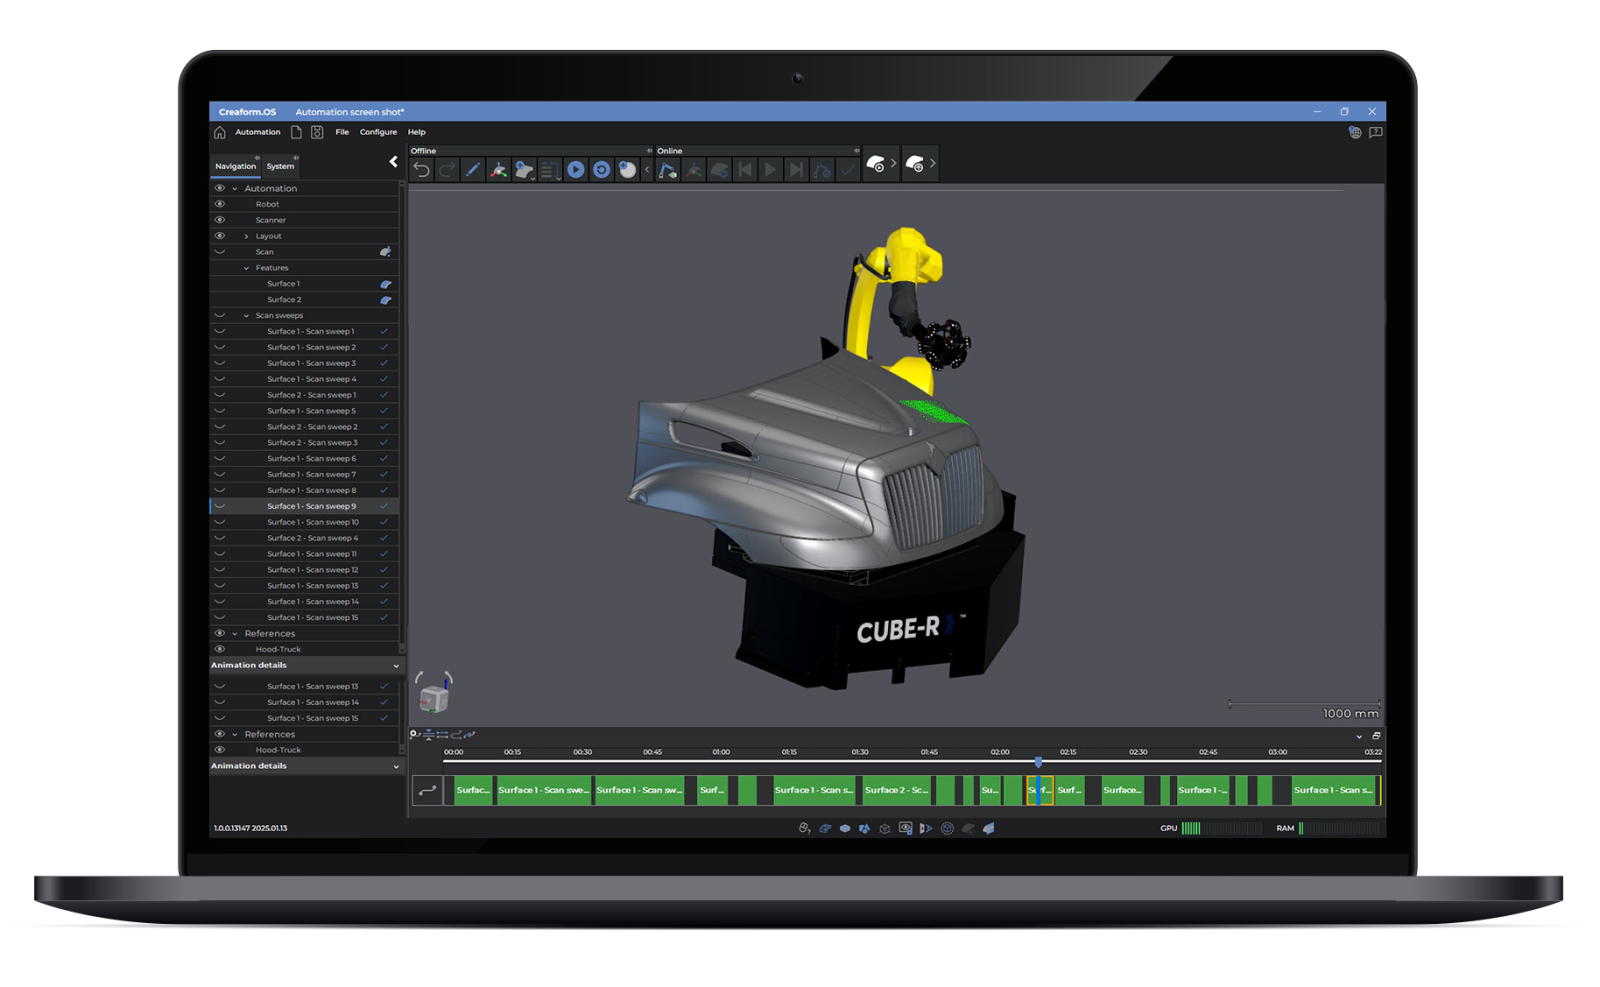
Task: Open the Help menu
Action: (x=417, y=132)
